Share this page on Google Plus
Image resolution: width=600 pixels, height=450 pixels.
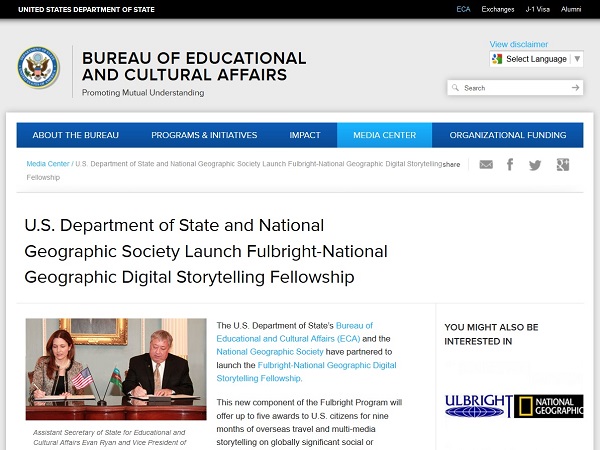click(x=563, y=165)
